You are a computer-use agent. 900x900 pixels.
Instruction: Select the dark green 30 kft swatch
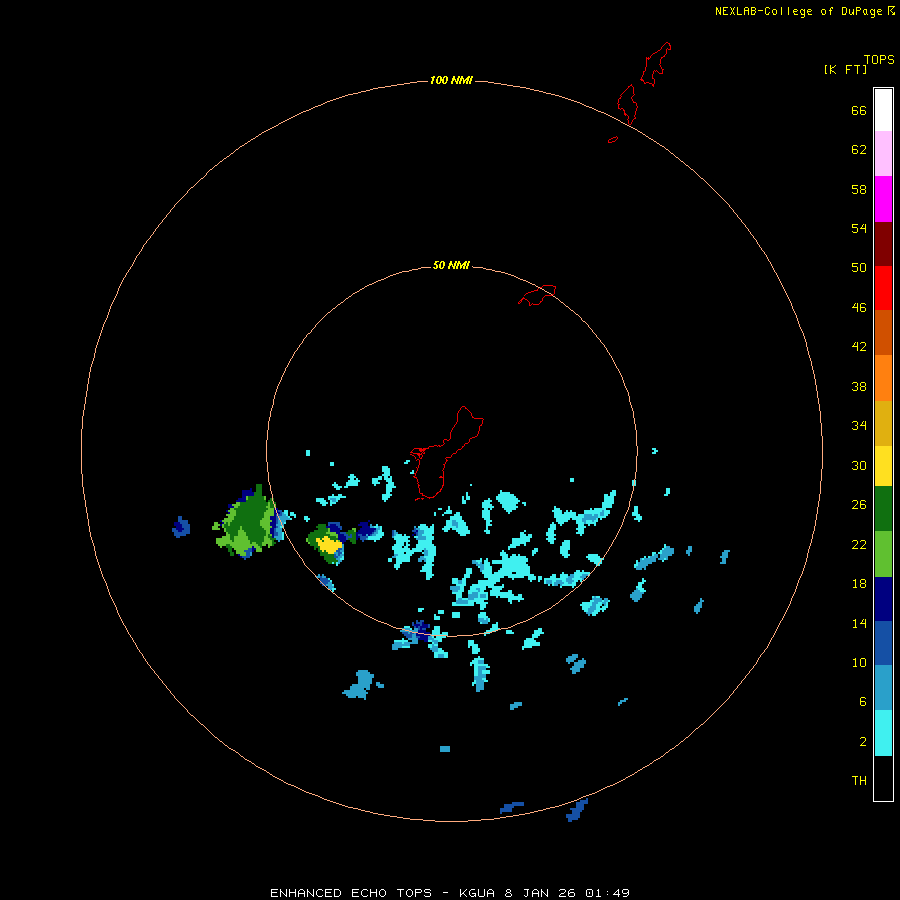coord(883,509)
